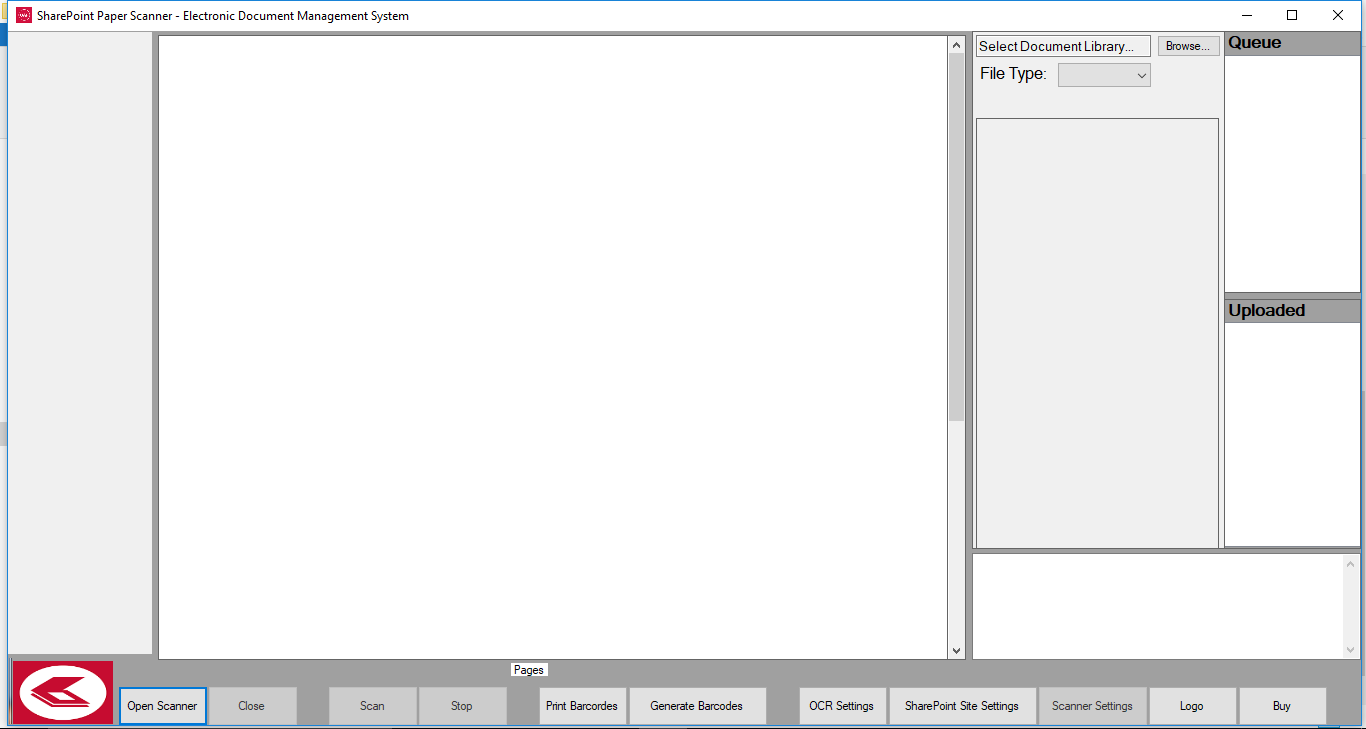Screen dimensions: 1366x729
Task: Click the Pages label
Action: pyautogui.click(x=529, y=670)
